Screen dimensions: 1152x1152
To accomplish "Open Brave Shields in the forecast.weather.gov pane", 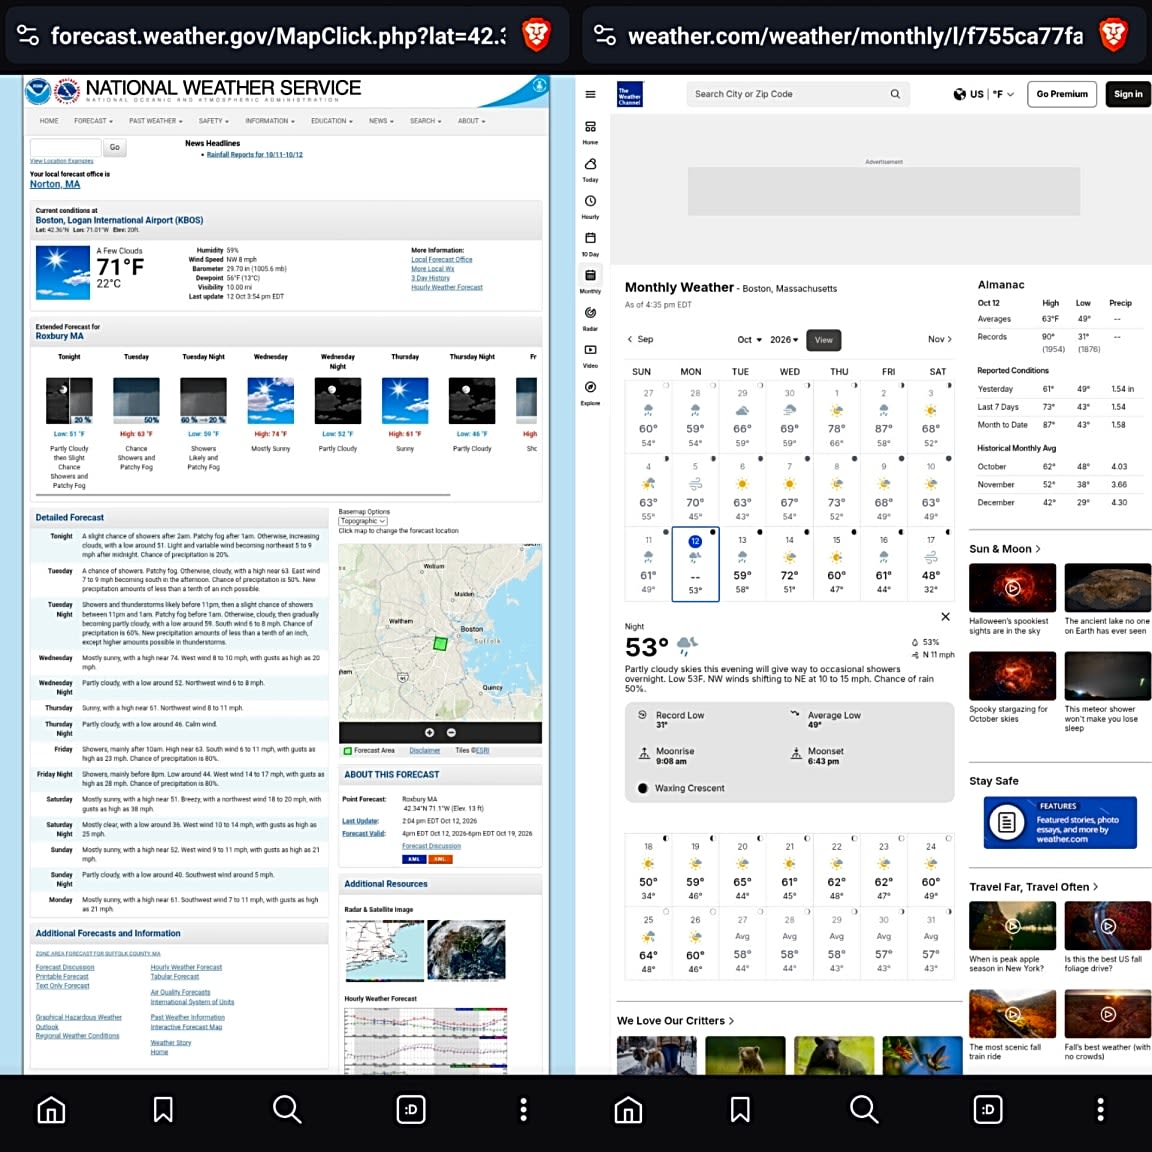I will 536,35.
